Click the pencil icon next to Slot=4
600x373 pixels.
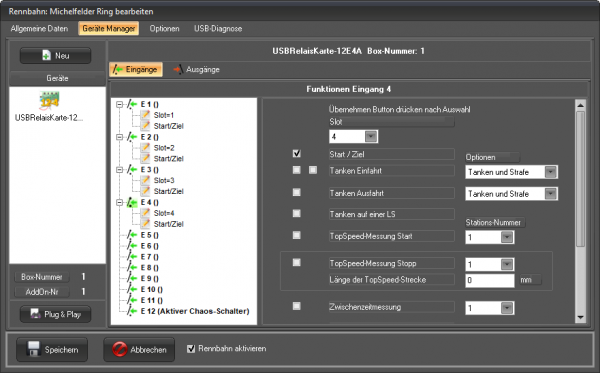(145, 213)
